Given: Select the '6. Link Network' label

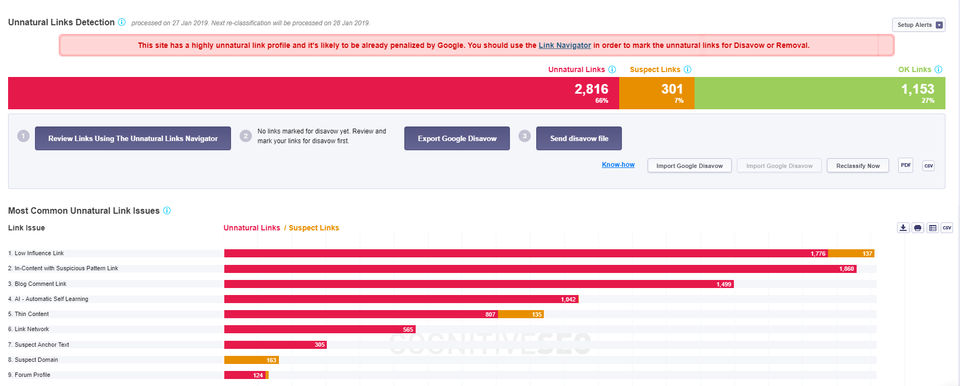Looking at the screenshot, I should click(x=28, y=330).
